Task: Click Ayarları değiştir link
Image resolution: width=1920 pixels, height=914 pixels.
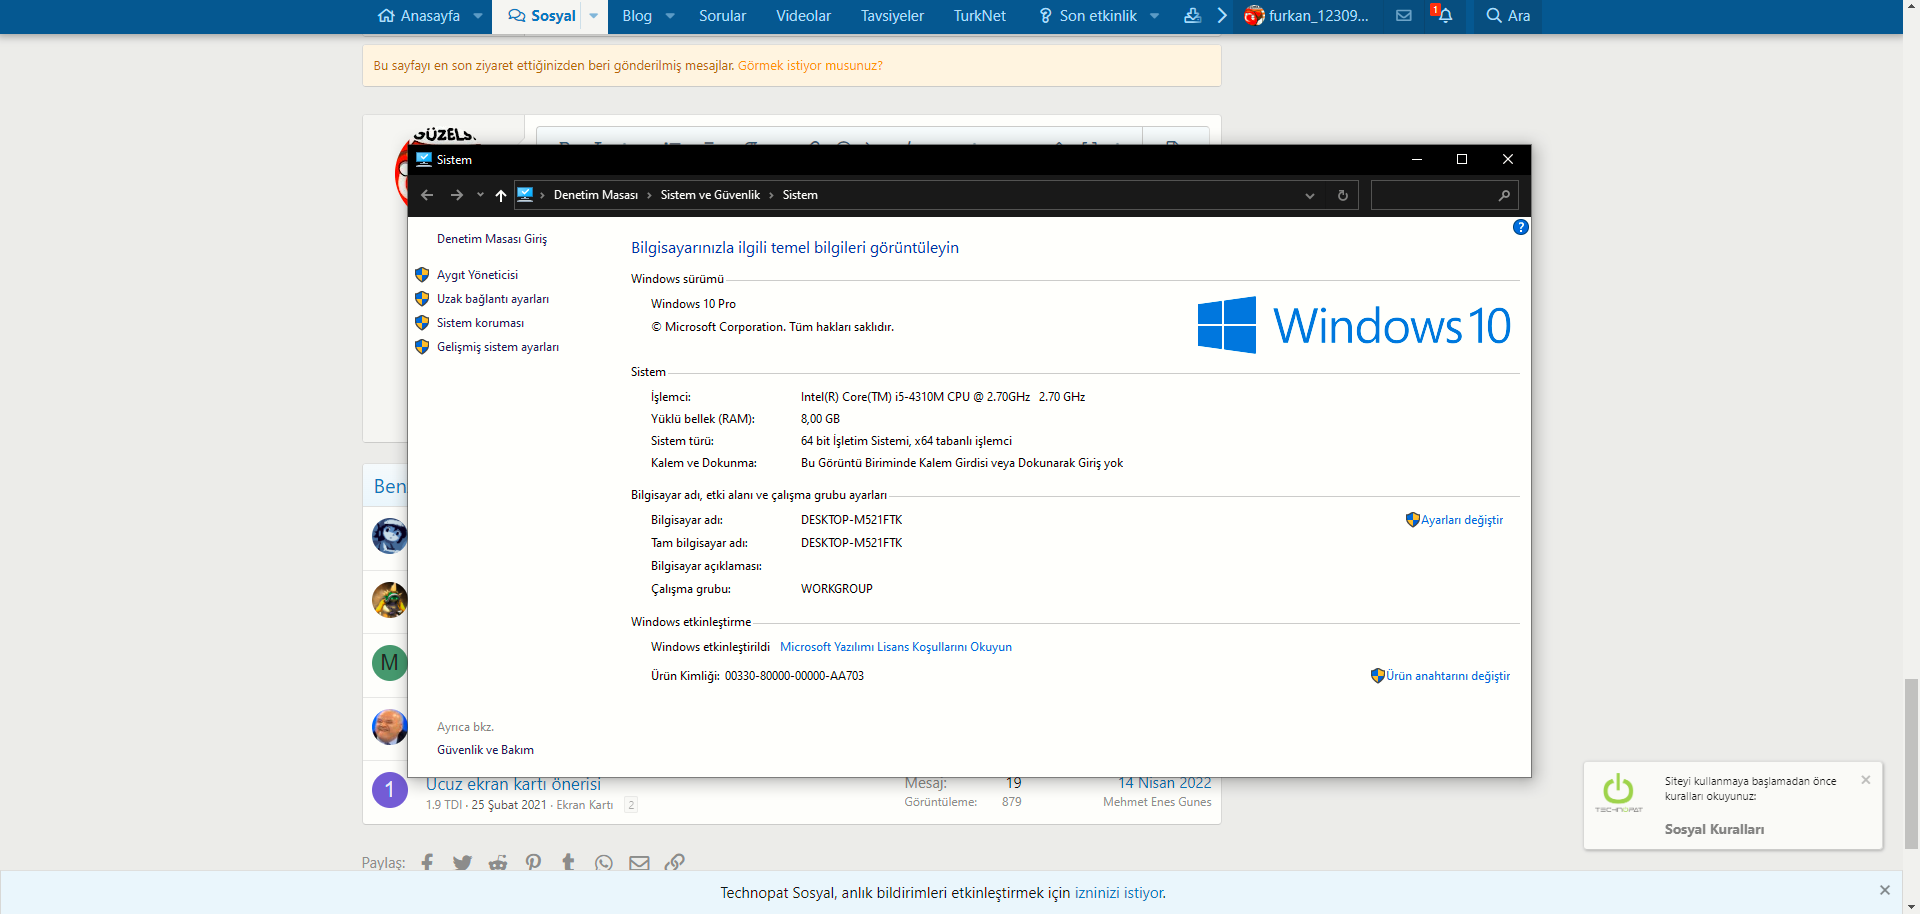Action: click(x=1461, y=520)
